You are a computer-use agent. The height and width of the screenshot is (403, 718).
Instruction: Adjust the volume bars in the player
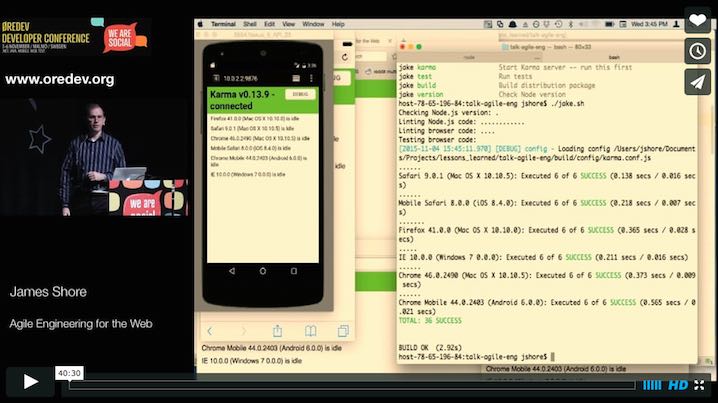click(x=652, y=385)
